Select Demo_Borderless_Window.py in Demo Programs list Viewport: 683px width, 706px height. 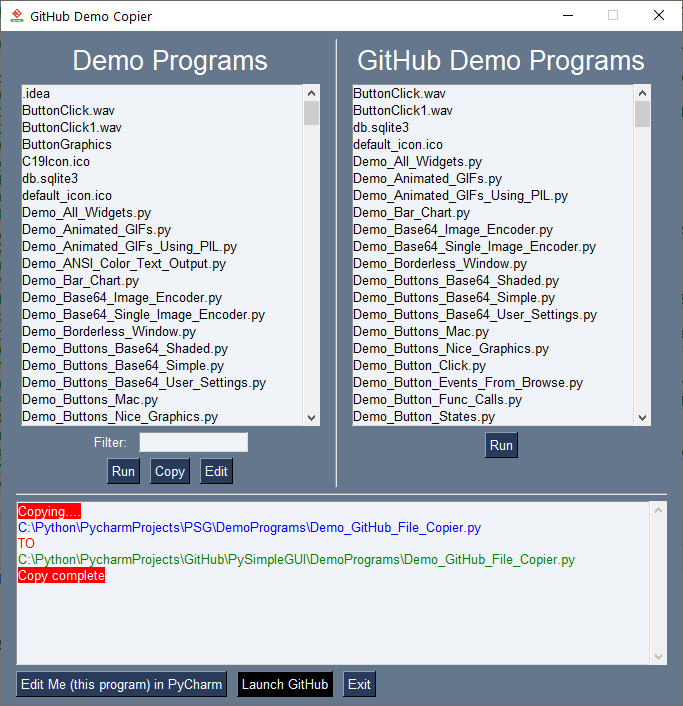coord(163,332)
